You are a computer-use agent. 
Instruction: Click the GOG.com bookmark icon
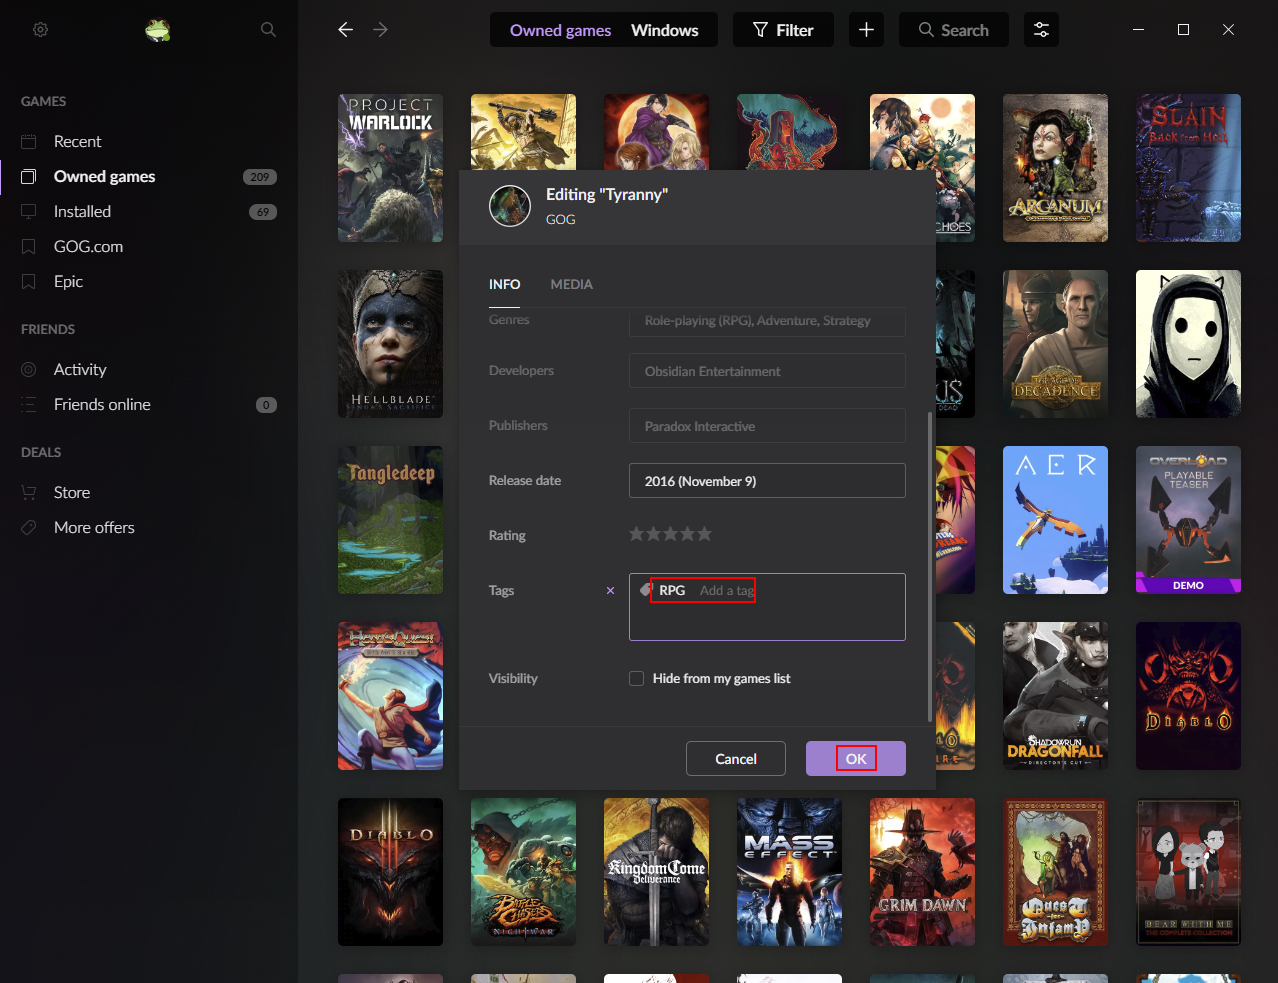29,246
